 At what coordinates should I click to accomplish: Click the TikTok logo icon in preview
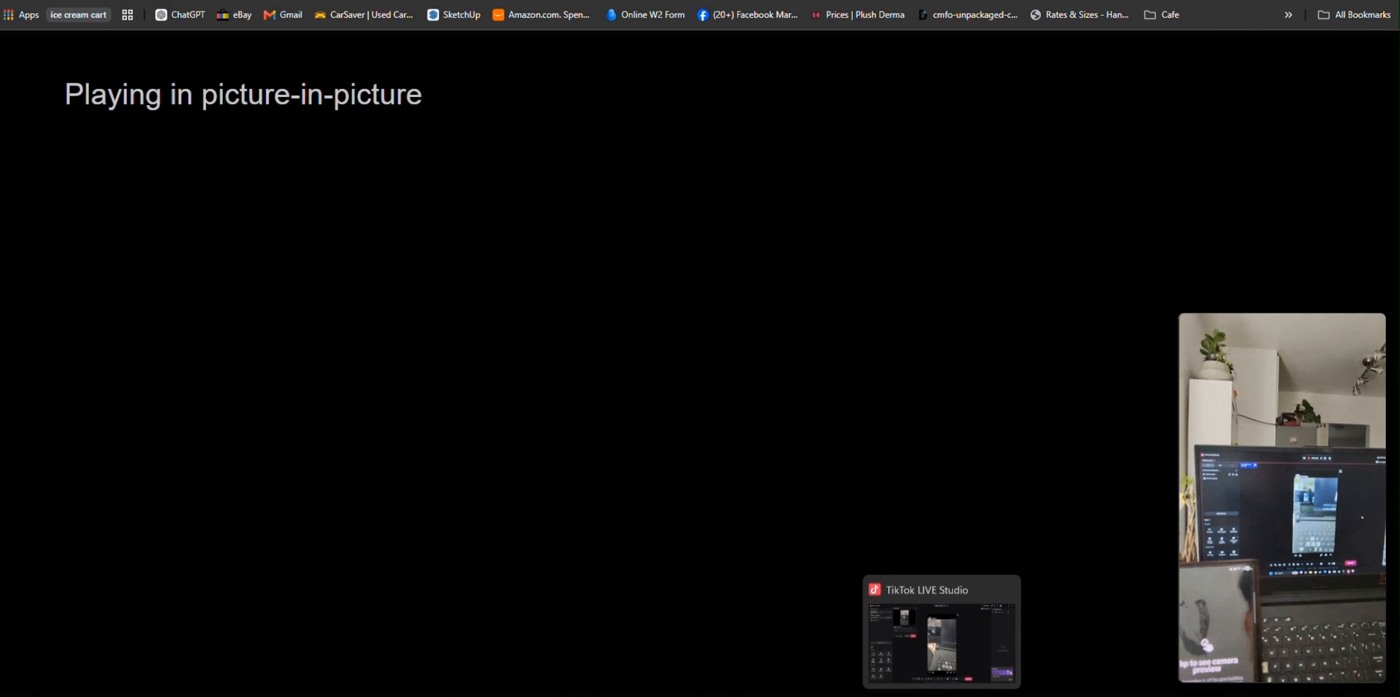(875, 590)
